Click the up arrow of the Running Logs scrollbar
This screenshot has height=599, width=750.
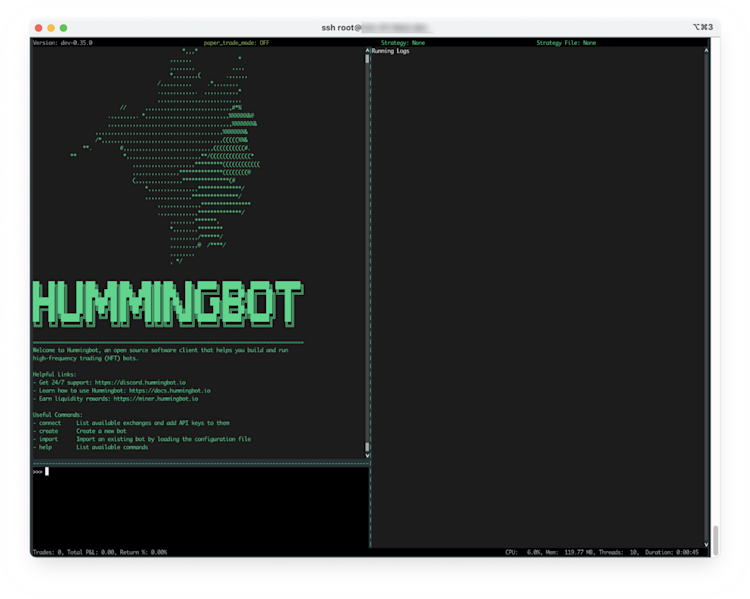click(x=706, y=50)
